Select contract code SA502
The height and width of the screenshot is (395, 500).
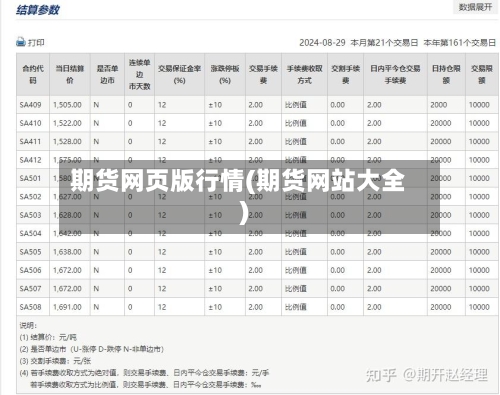(30, 197)
